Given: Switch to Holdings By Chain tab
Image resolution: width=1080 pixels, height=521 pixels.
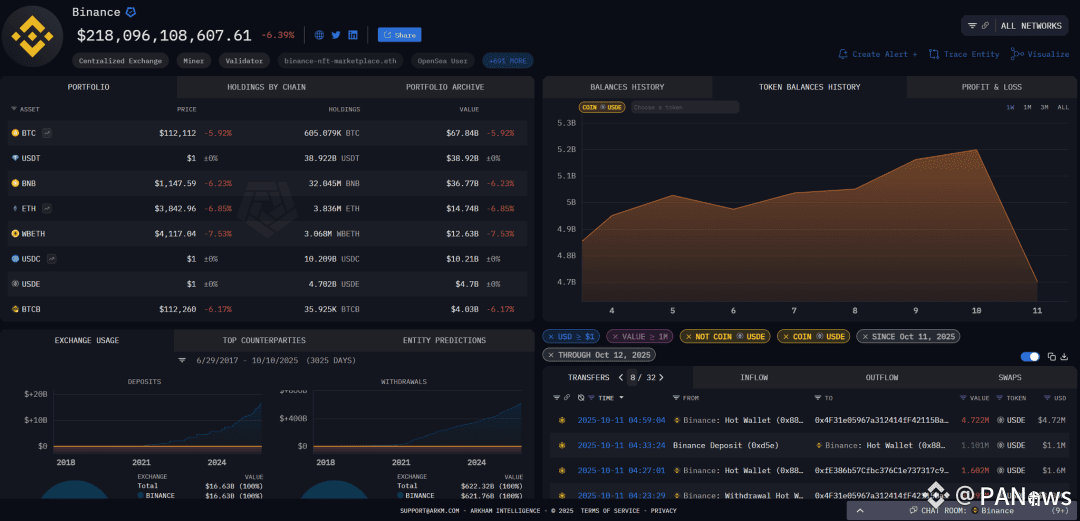Looking at the screenshot, I should 266,87.
